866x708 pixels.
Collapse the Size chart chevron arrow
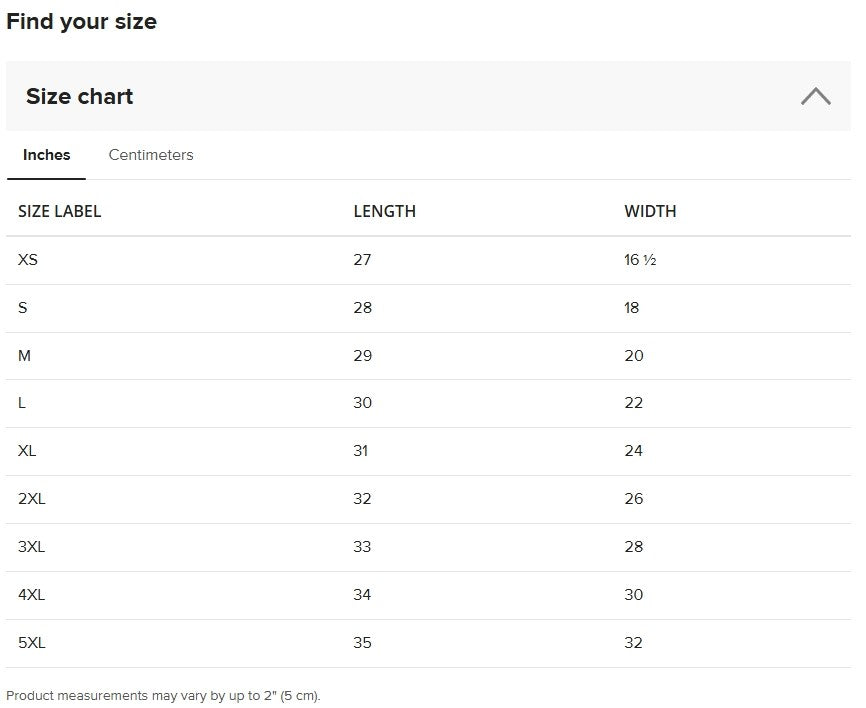[x=816, y=96]
